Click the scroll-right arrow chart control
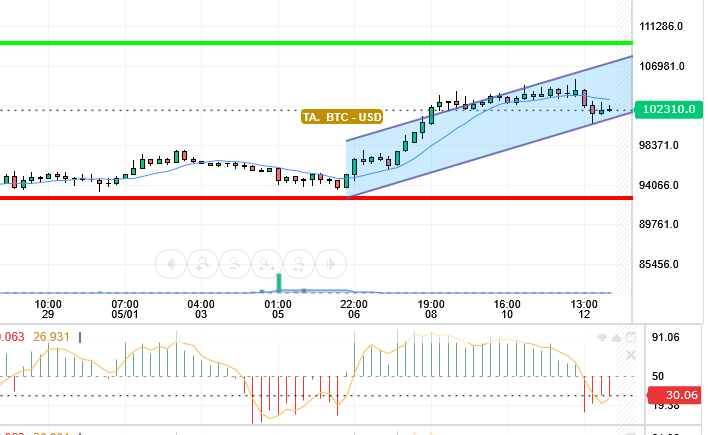The image size is (708, 435). [331, 264]
